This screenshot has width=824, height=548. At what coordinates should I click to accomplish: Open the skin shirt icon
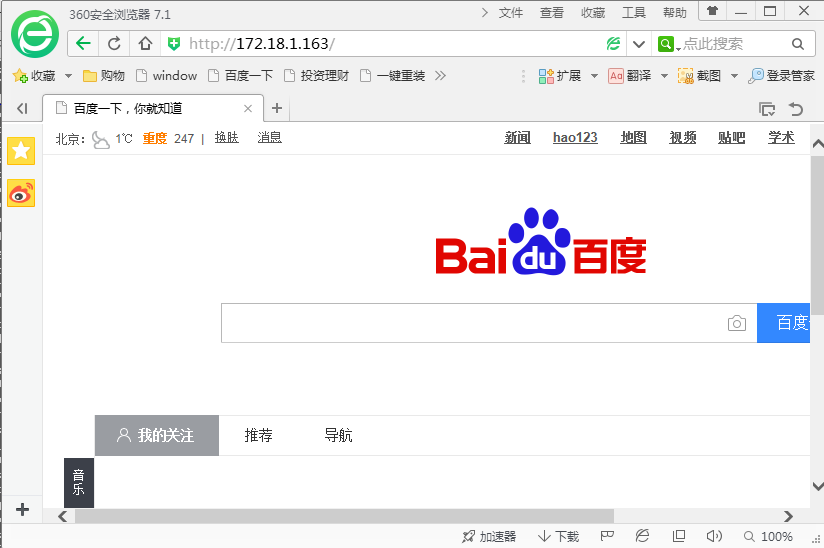pyautogui.click(x=713, y=11)
